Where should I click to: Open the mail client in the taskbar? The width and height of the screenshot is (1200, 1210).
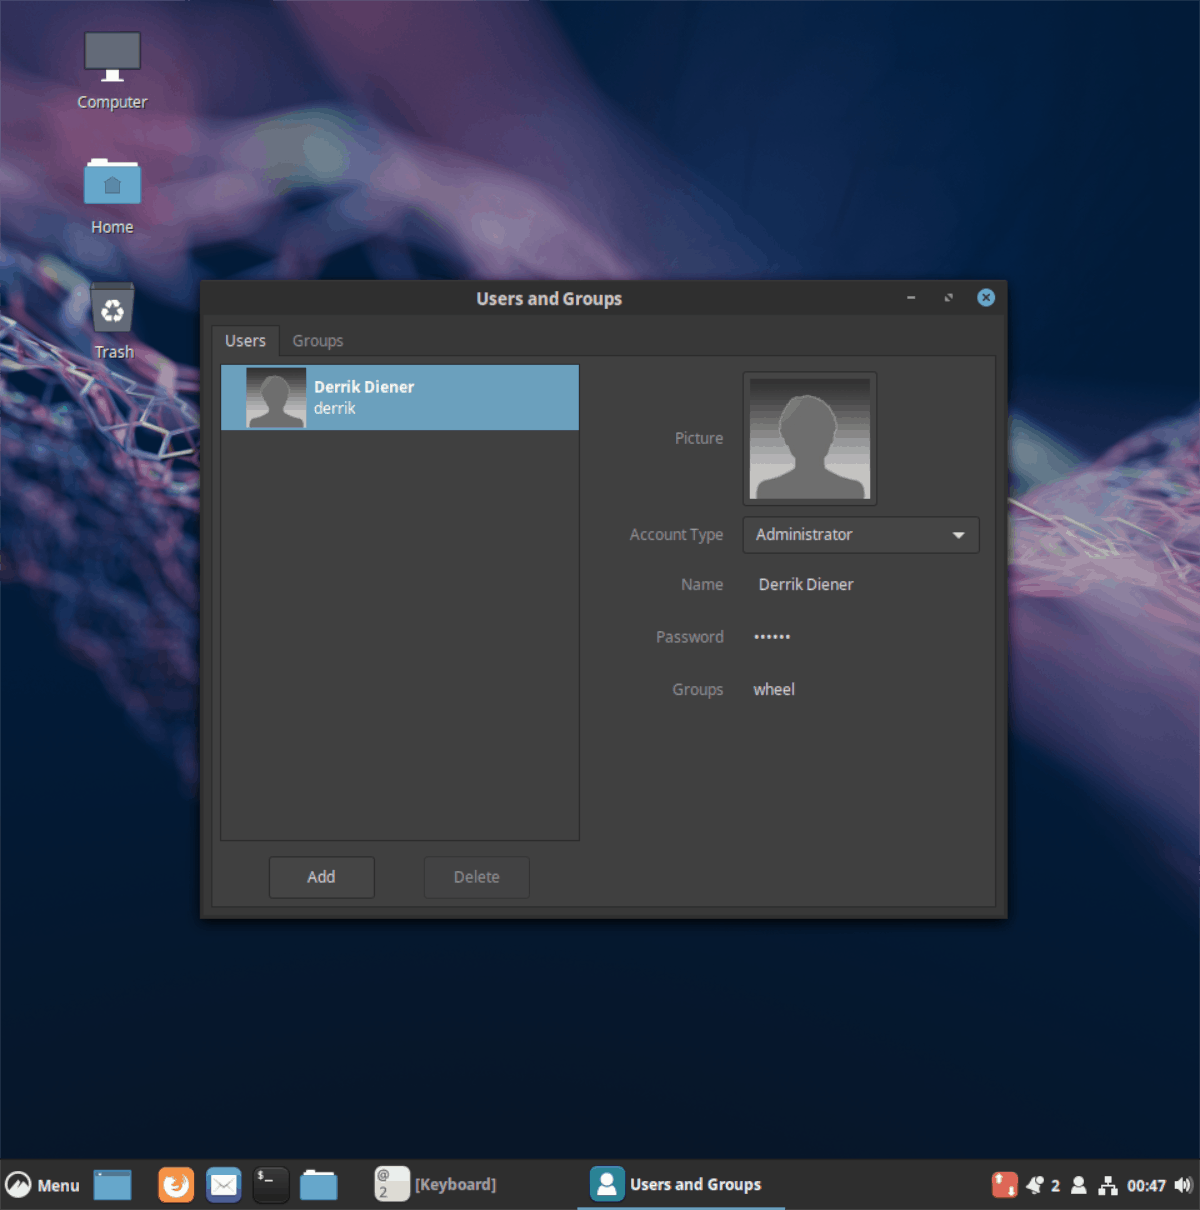tap(223, 1184)
